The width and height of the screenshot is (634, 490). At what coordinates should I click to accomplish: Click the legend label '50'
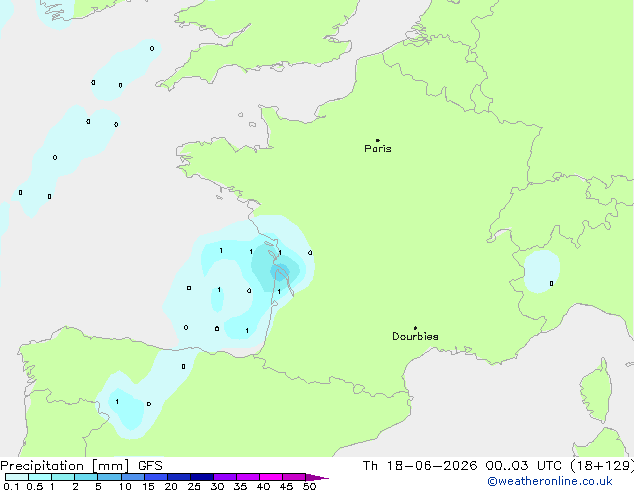point(309,486)
